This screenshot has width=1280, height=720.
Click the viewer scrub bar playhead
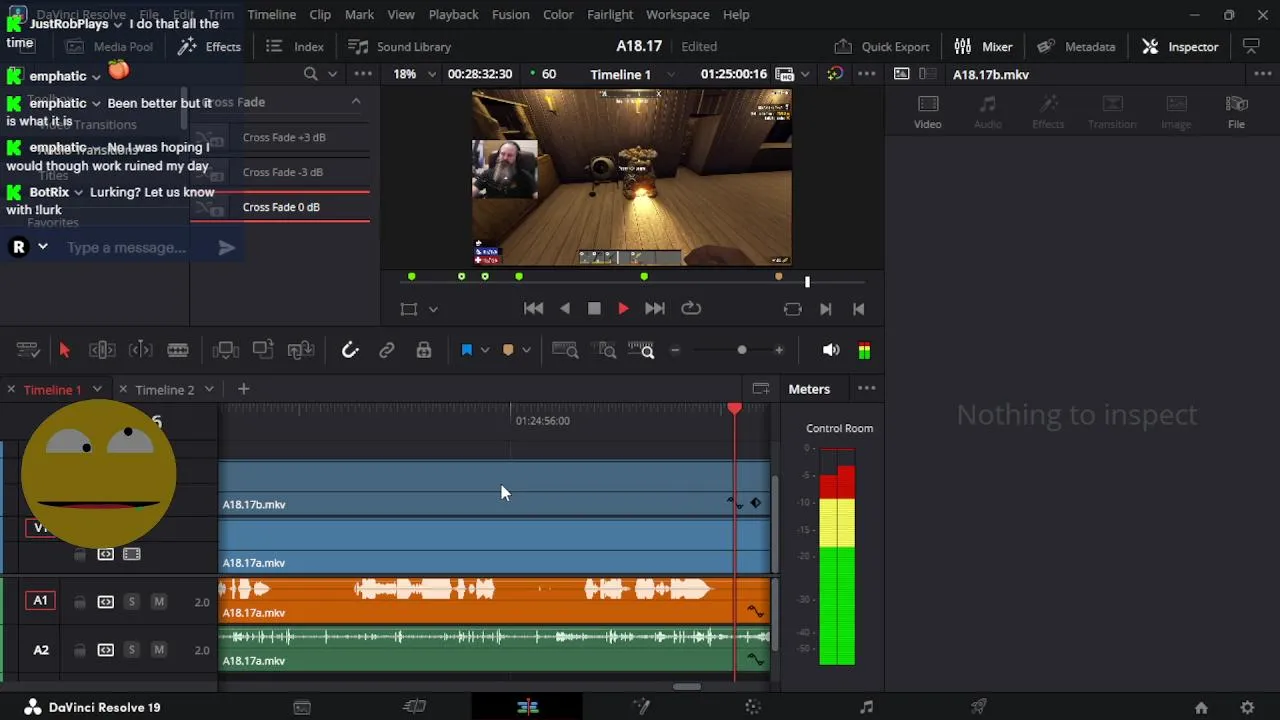(807, 281)
